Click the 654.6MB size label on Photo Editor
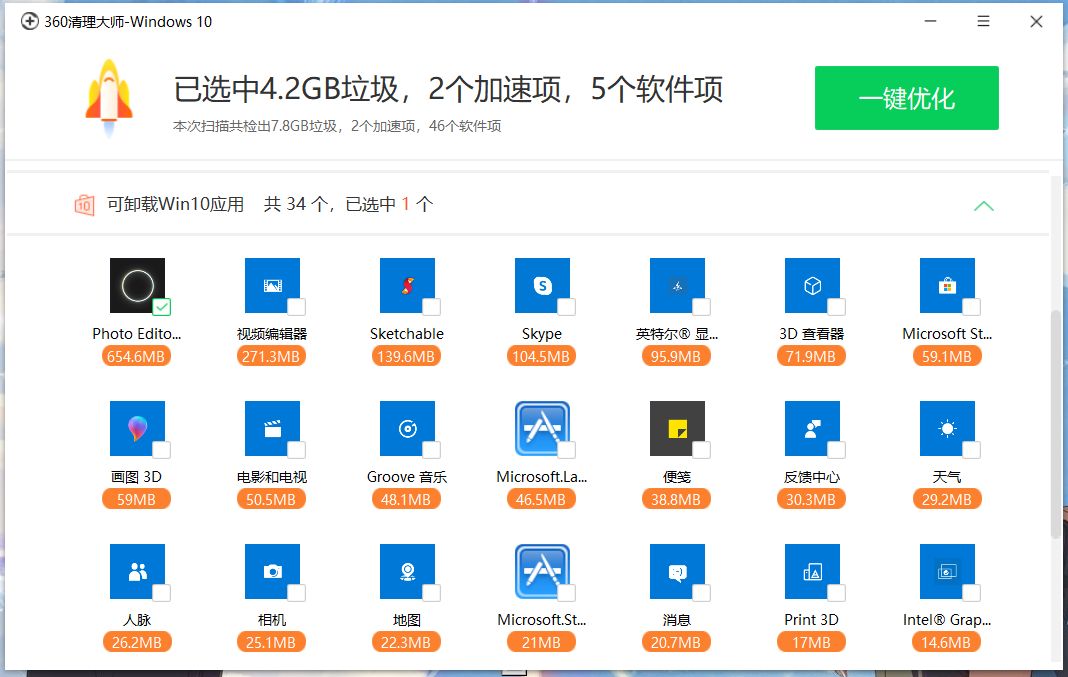The image size is (1068, 677). [136, 355]
